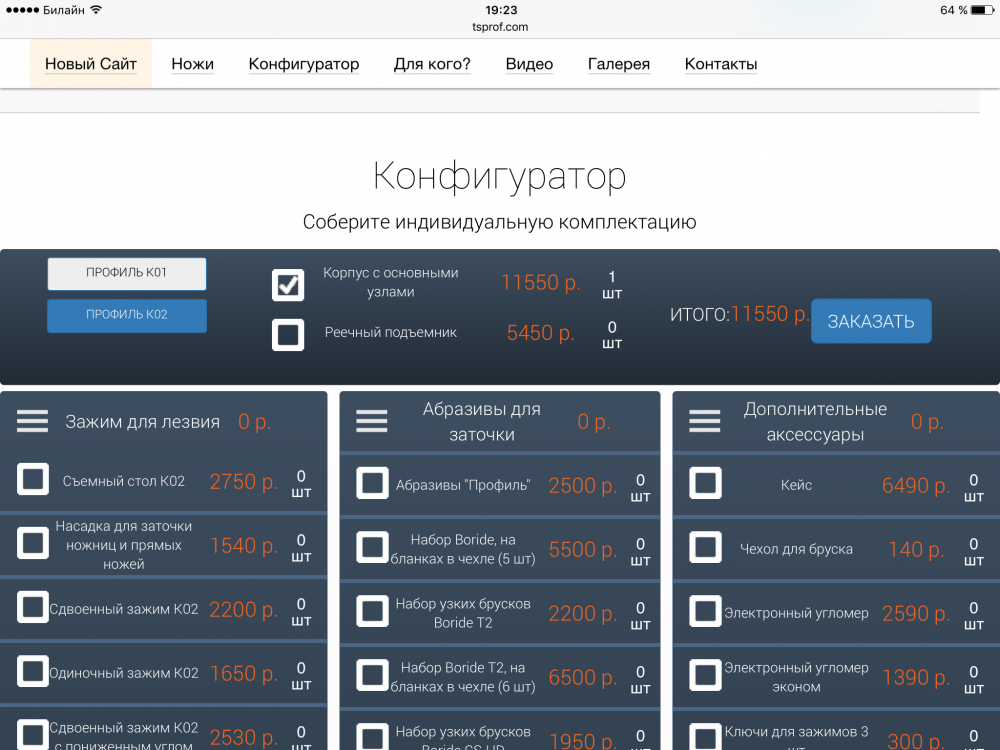The width and height of the screenshot is (1000, 750).
Task: Select Электронный угломер checkbox
Action: (705, 612)
